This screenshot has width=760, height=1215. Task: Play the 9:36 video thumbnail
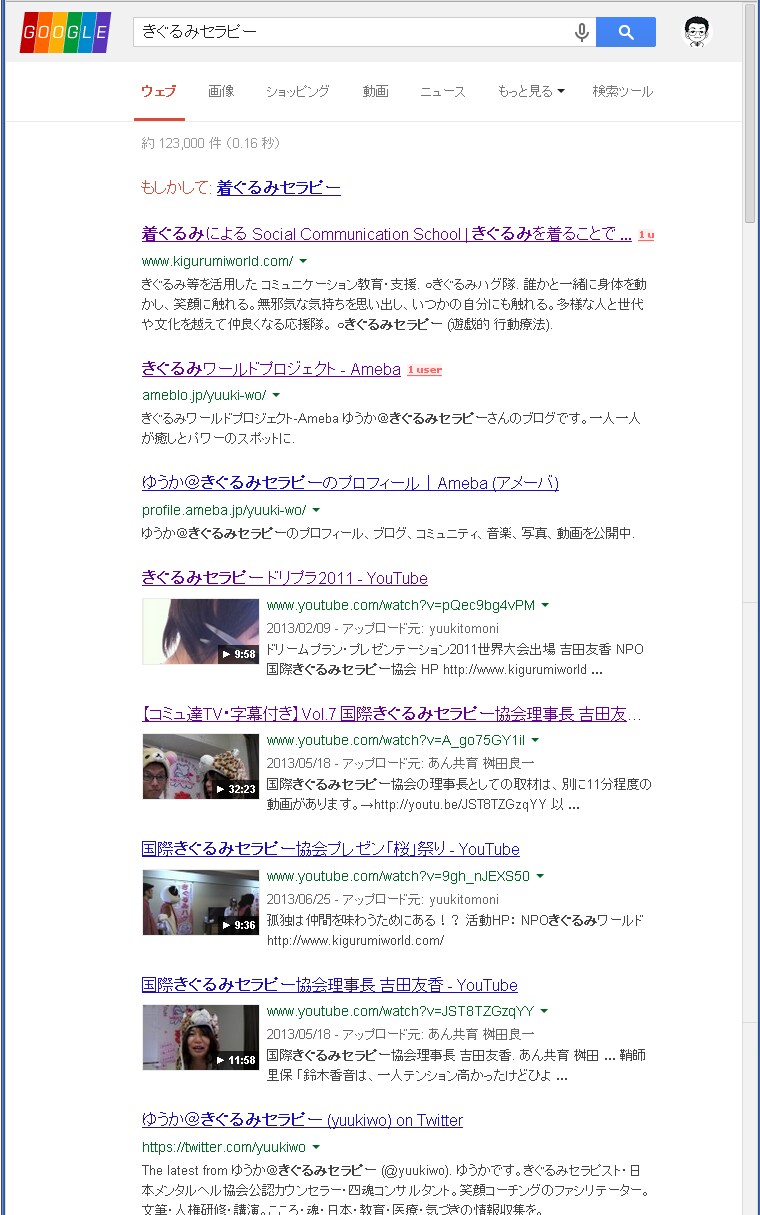(200, 902)
